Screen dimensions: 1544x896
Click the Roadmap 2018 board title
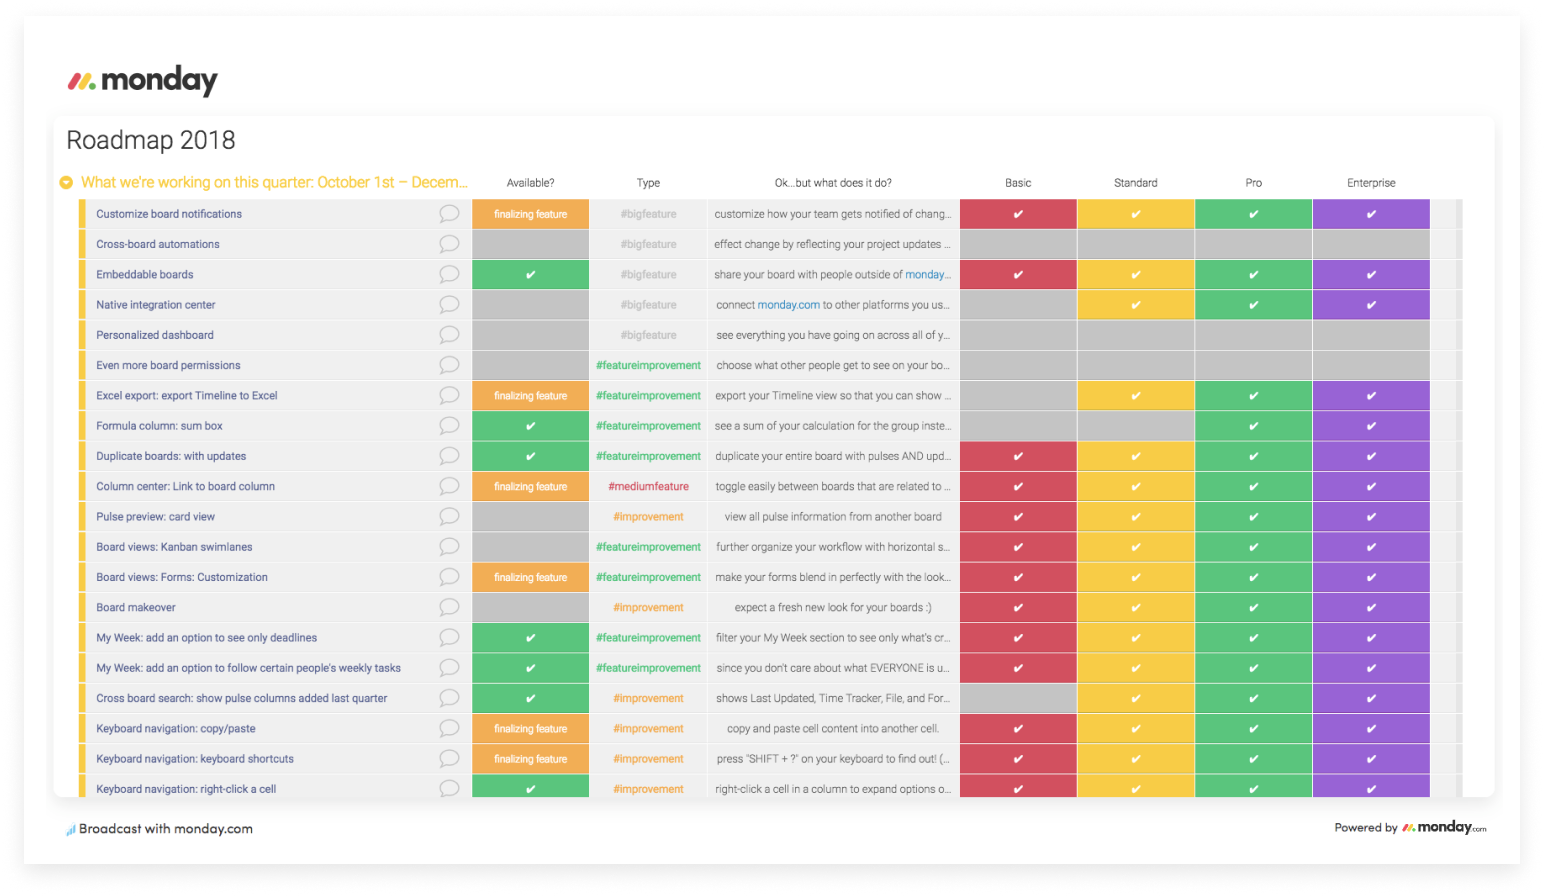point(151,140)
